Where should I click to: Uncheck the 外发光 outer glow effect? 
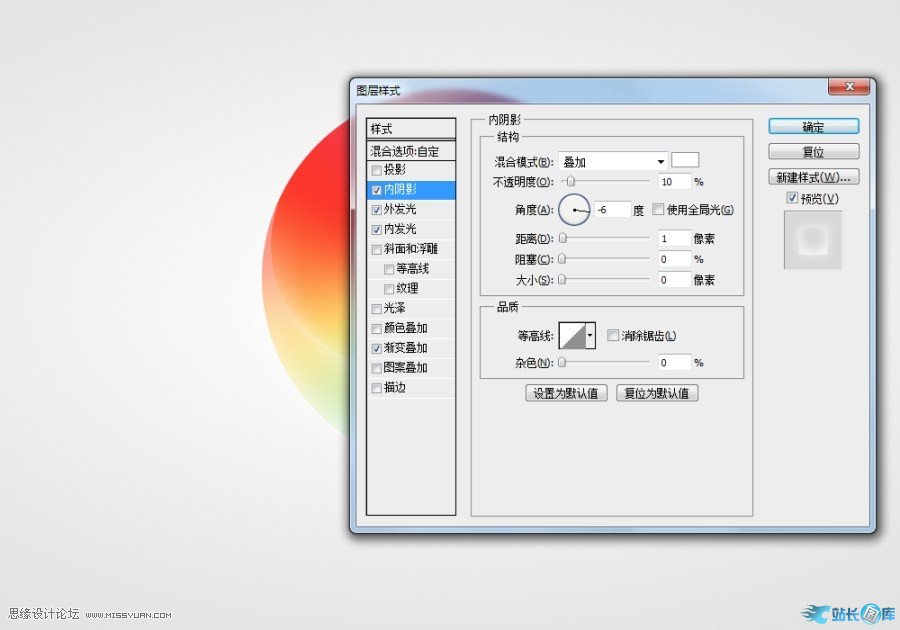click(x=376, y=210)
